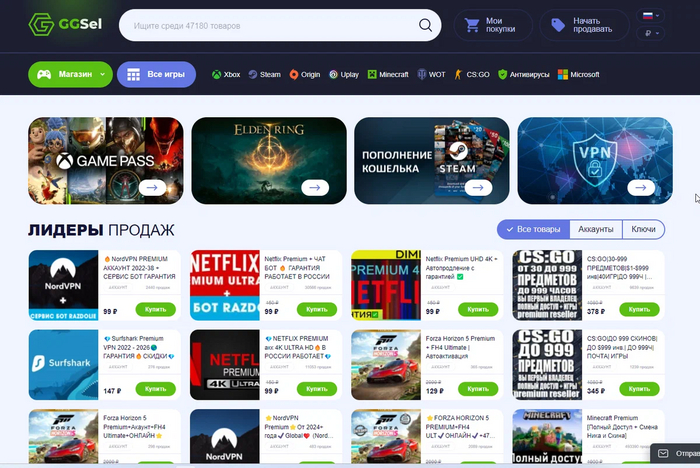Open Elden Ring banner
The height and width of the screenshot is (468, 700).
point(269,160)
